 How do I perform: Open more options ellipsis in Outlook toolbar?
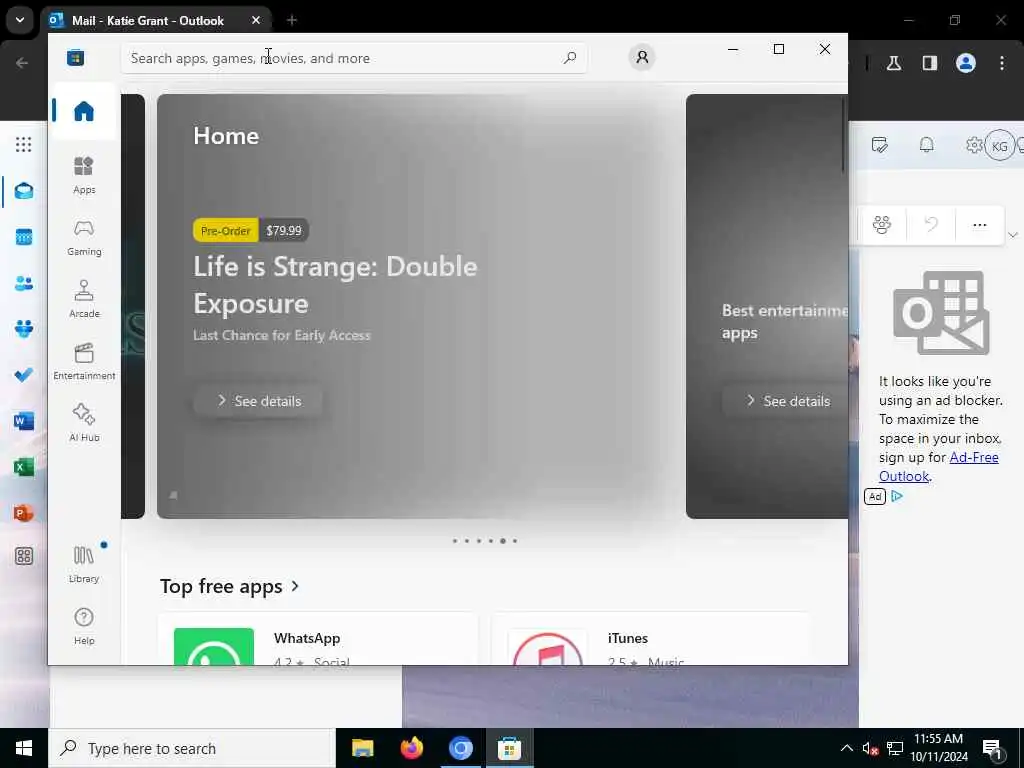tap(980, 225)
